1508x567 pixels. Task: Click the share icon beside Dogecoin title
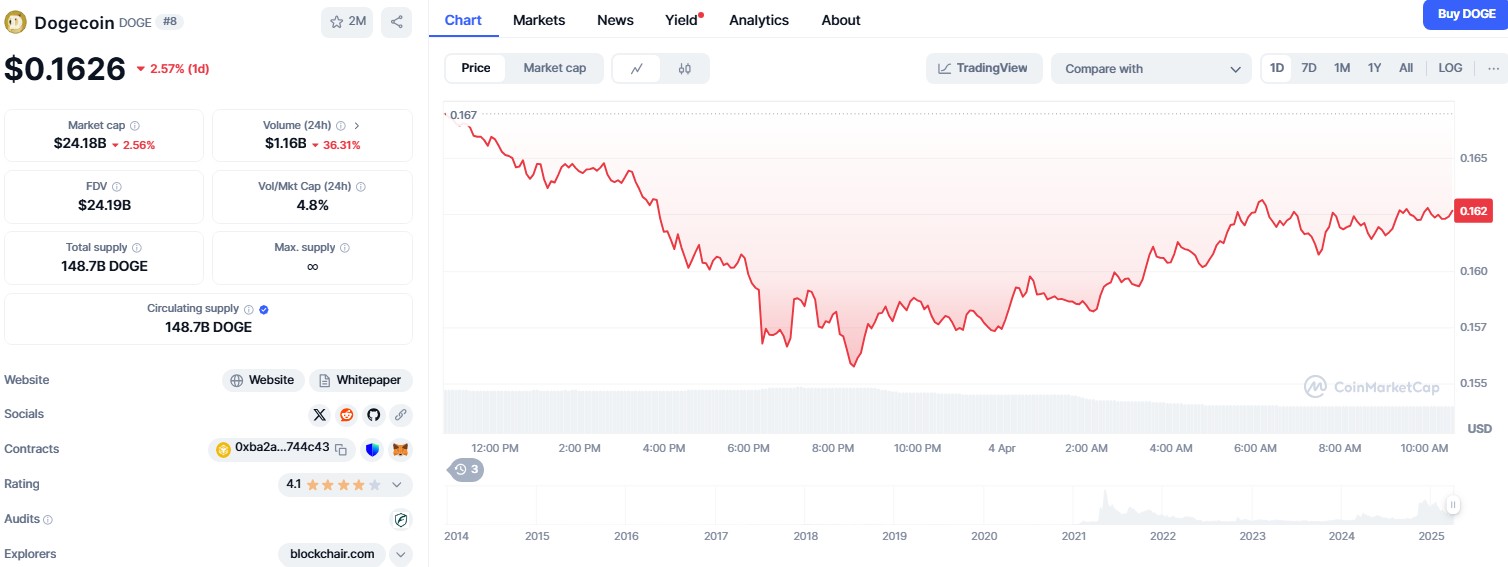[x=396, y=22]
